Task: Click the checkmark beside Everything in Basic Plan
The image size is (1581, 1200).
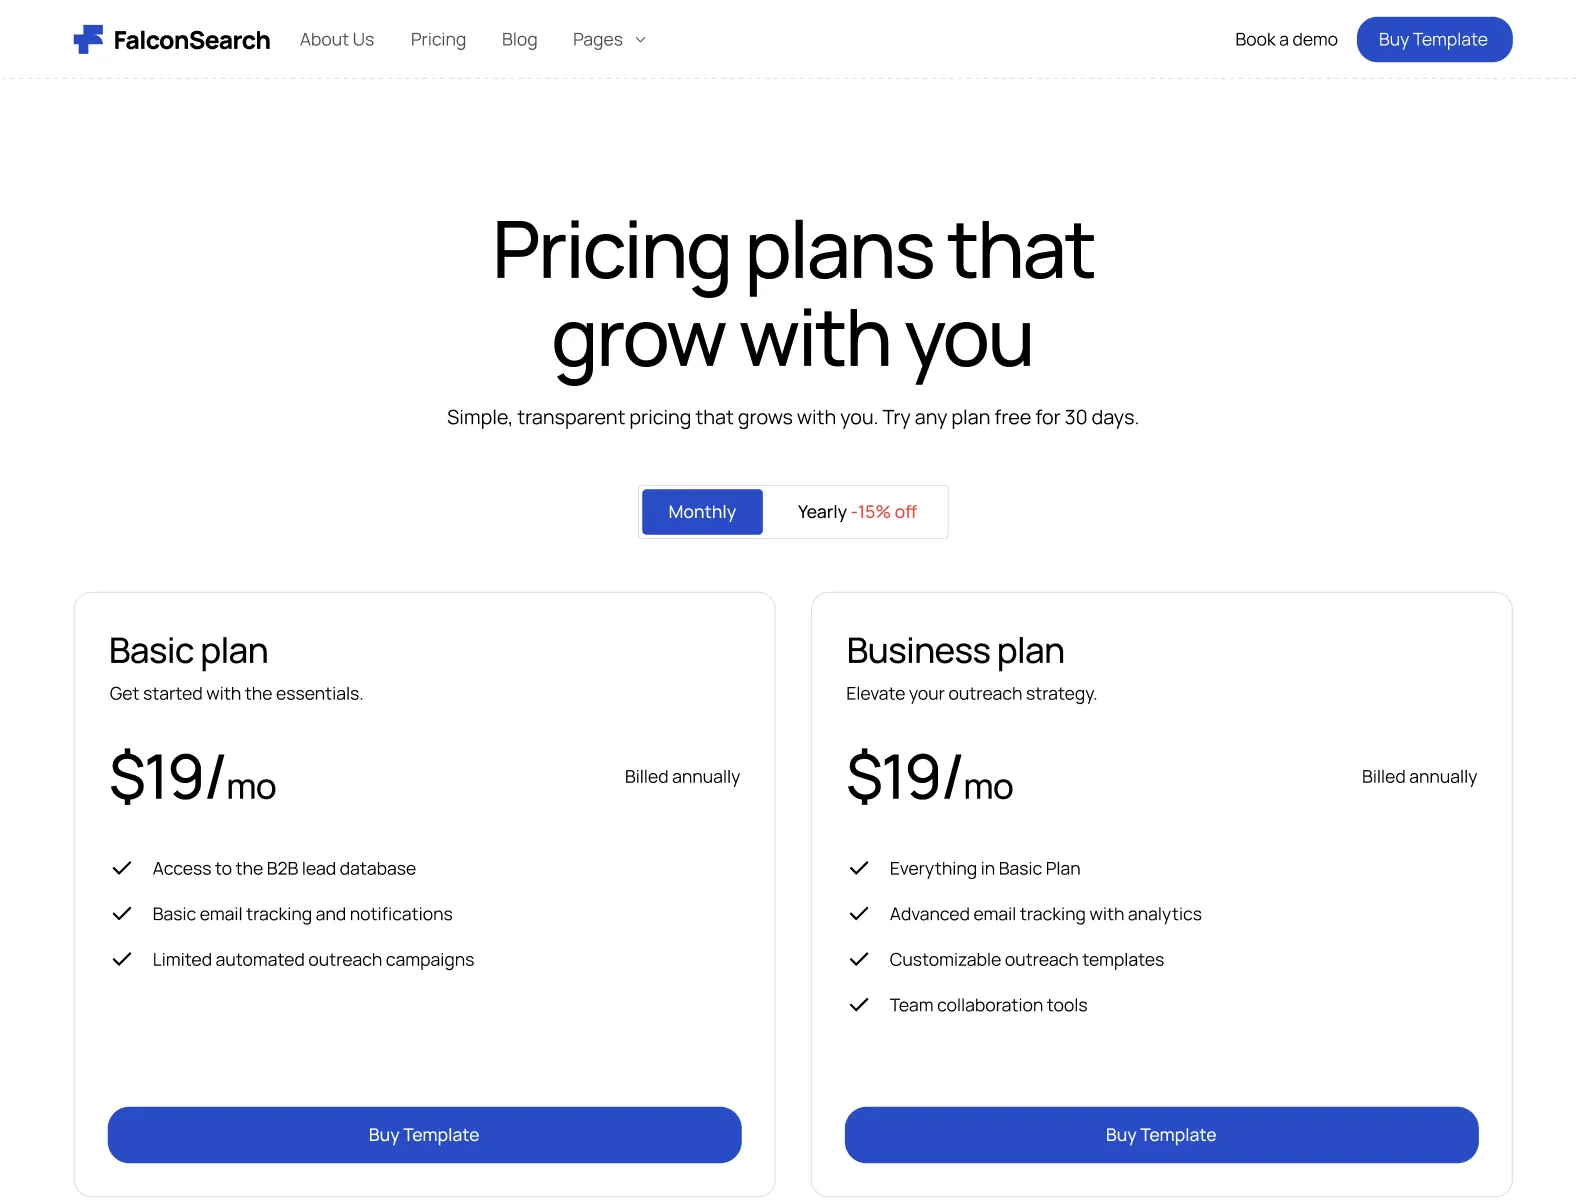Action: 859,868
